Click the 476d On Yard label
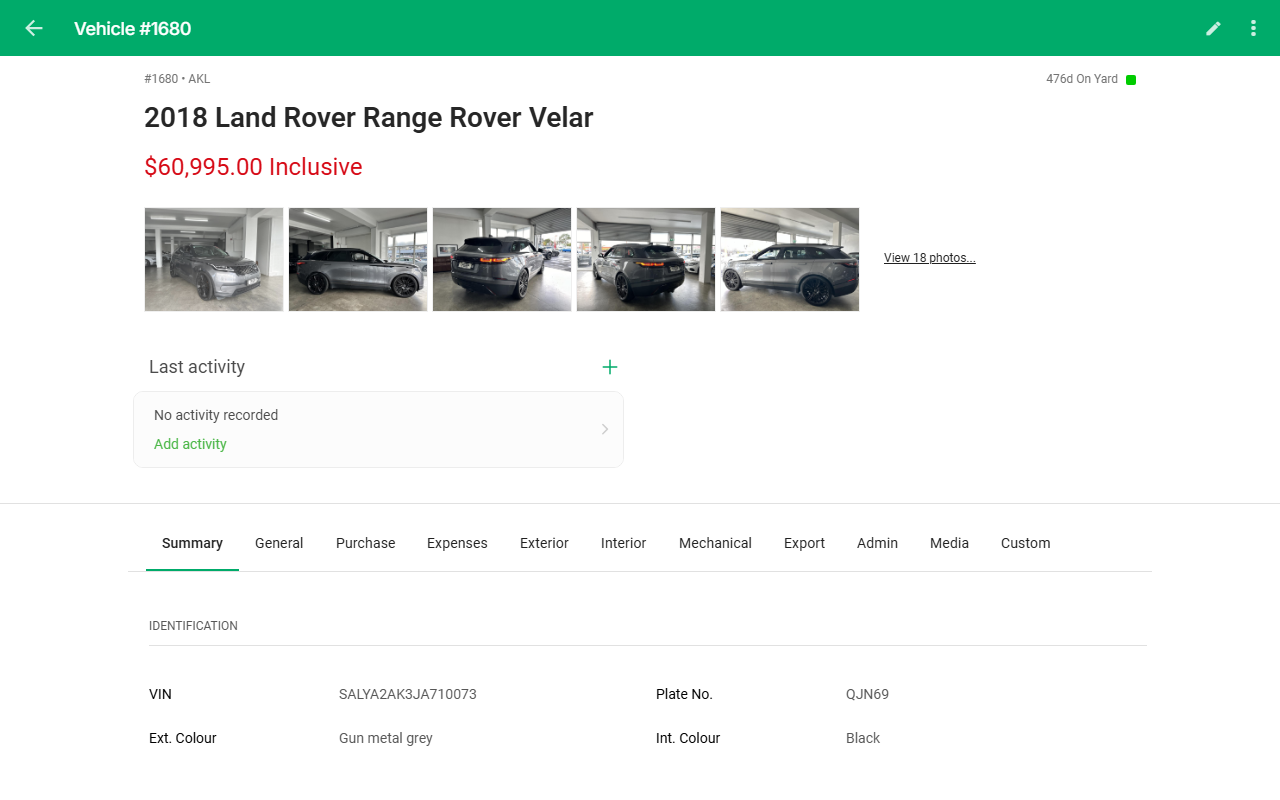The width and height of the screenshot is (1280, 800). [1082, 79]
